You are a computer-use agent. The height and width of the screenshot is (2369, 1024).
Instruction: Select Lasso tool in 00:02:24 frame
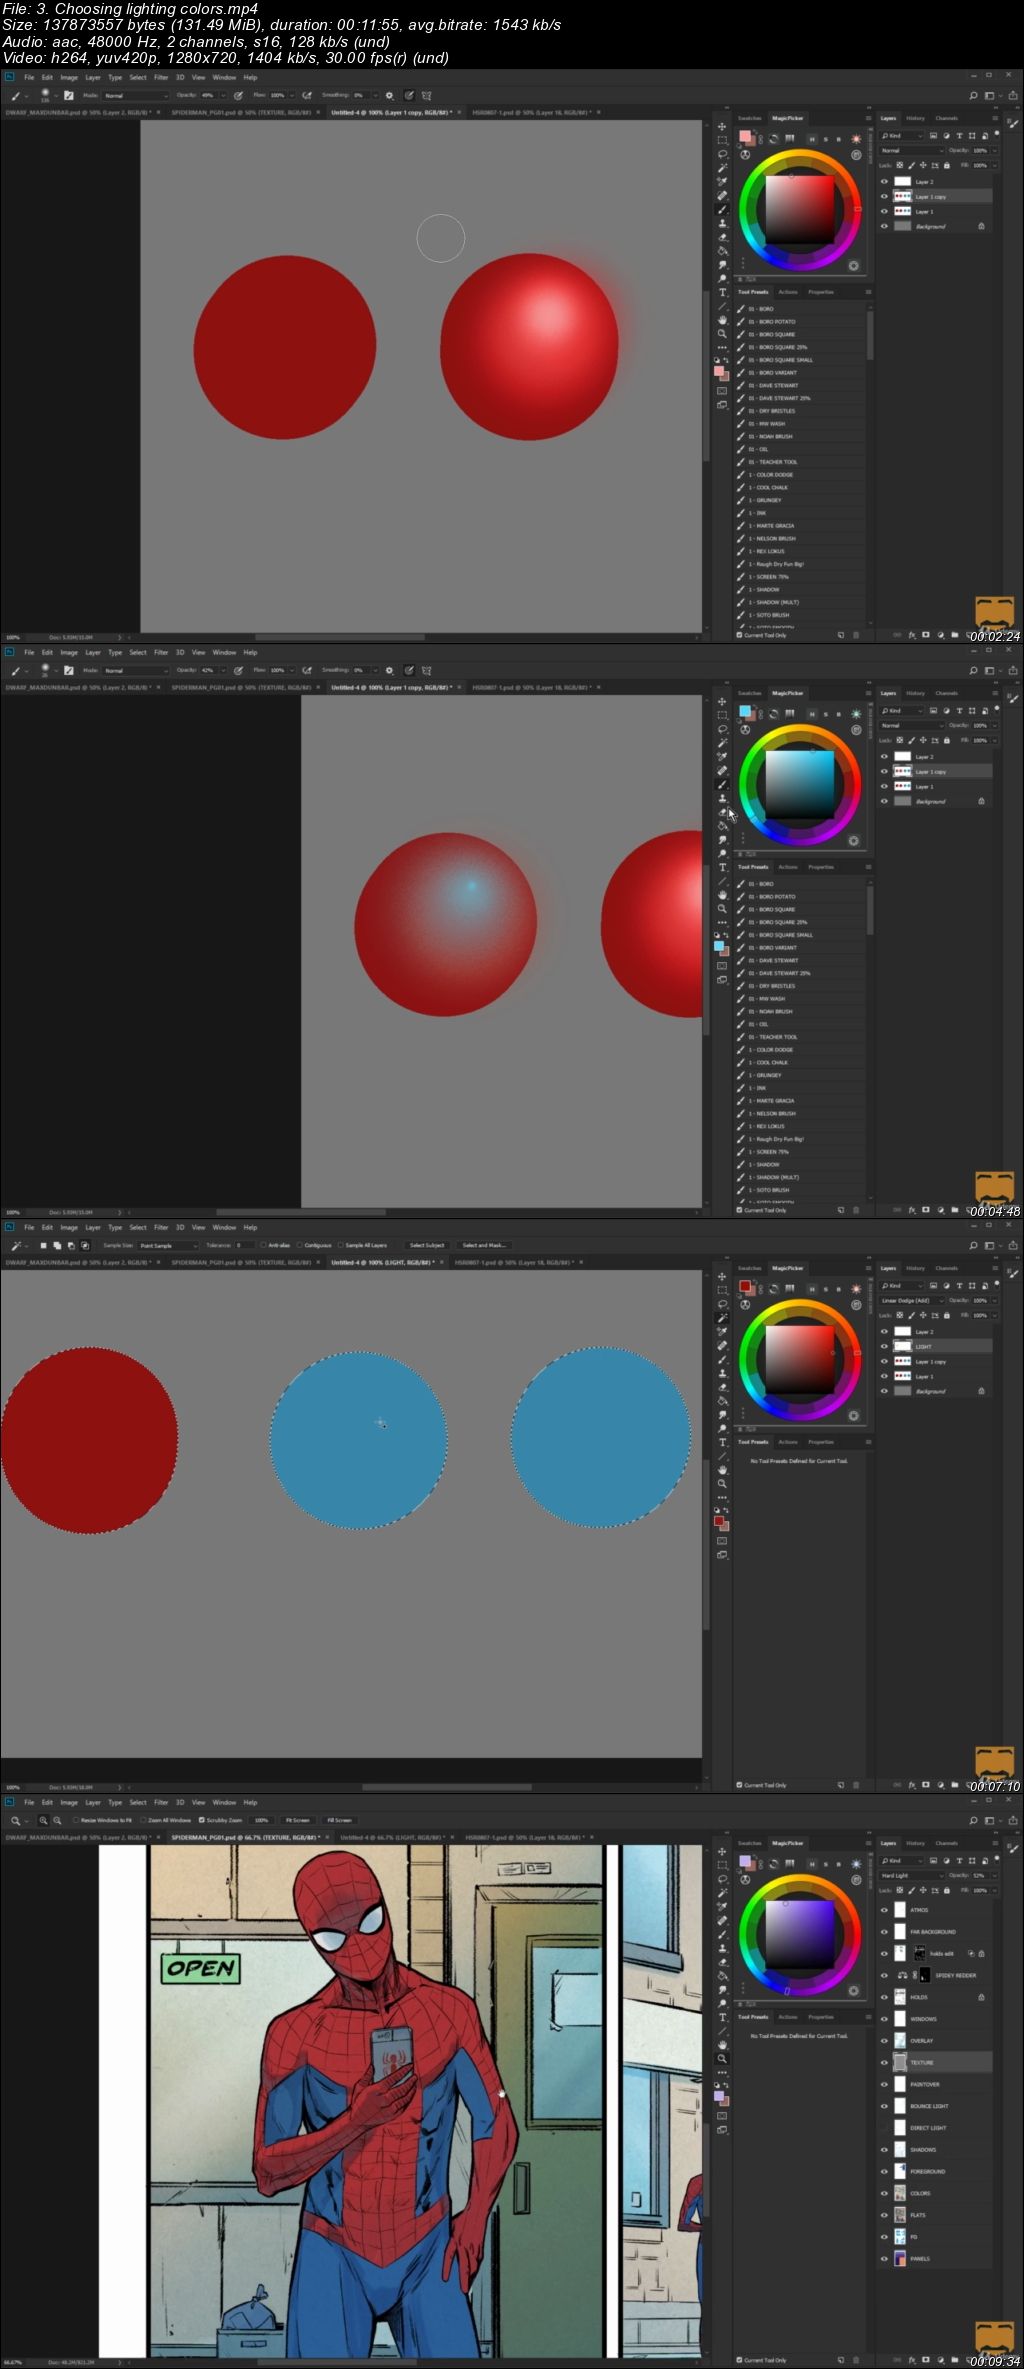(722, 155)
